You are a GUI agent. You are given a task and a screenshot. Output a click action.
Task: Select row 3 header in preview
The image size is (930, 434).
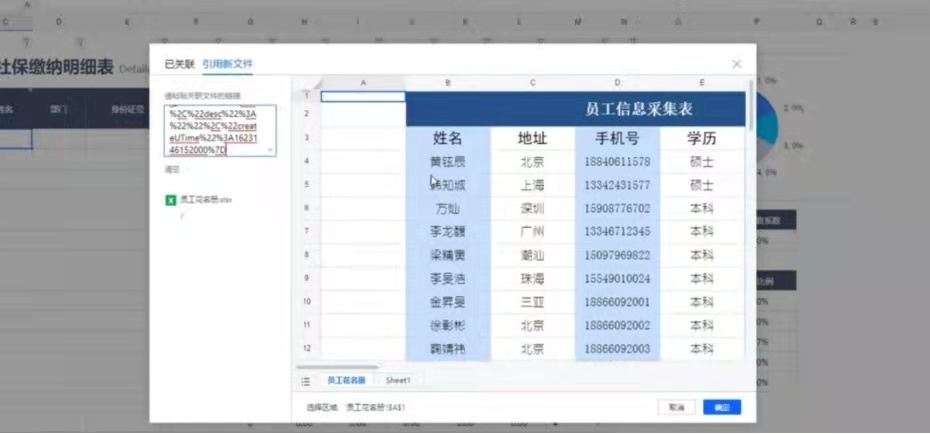pos(307,138)
